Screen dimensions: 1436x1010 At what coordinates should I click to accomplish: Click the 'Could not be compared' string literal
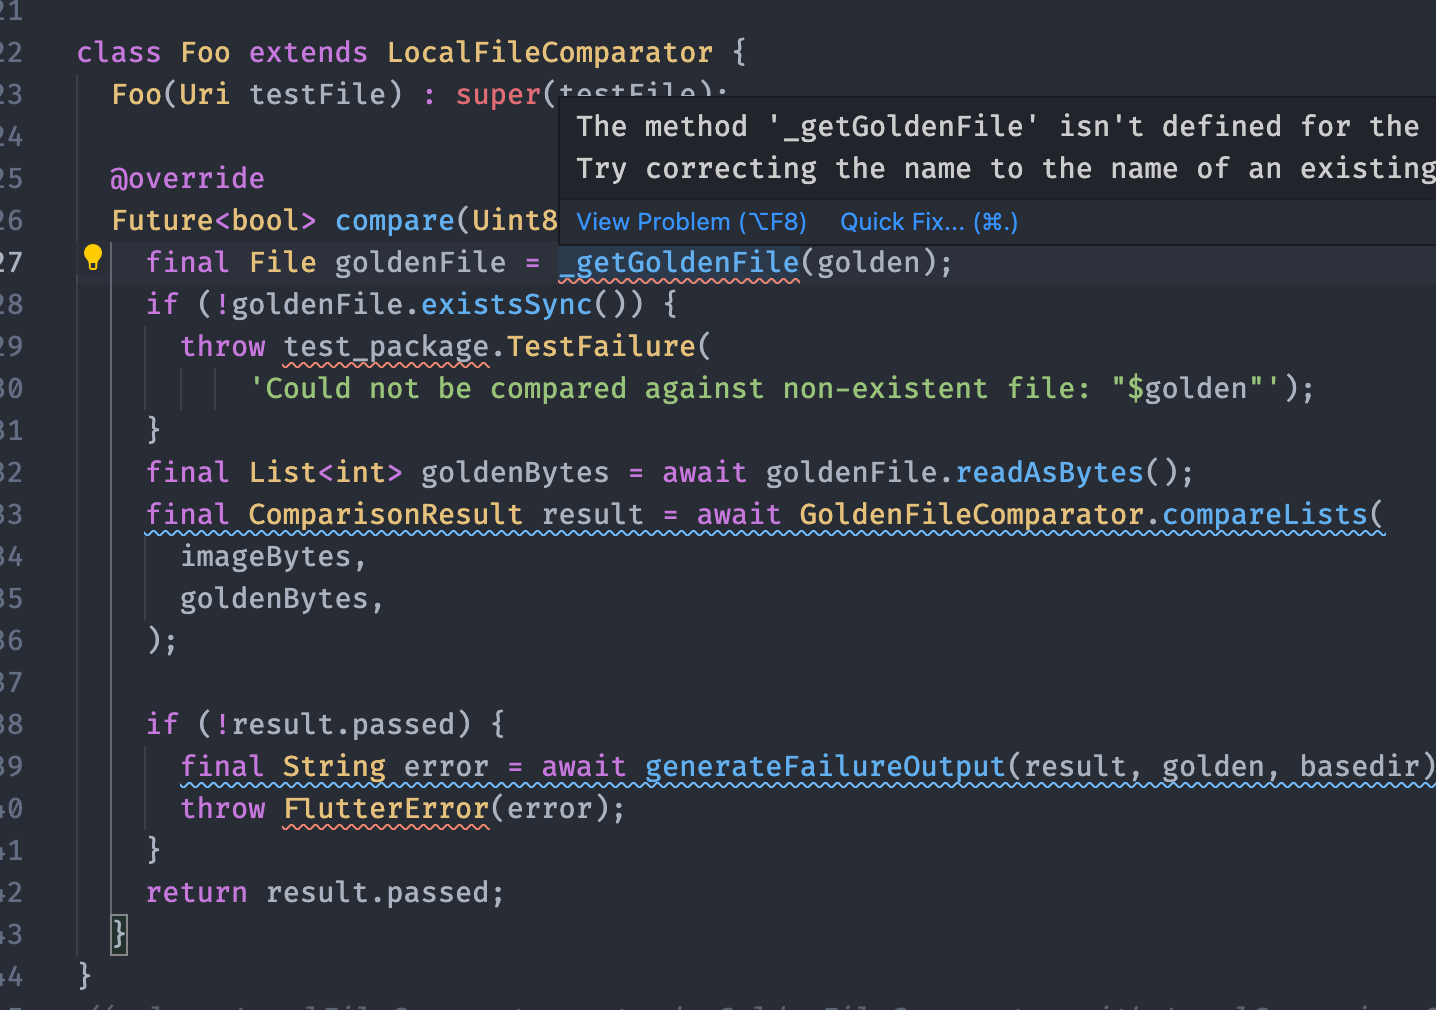766,389
